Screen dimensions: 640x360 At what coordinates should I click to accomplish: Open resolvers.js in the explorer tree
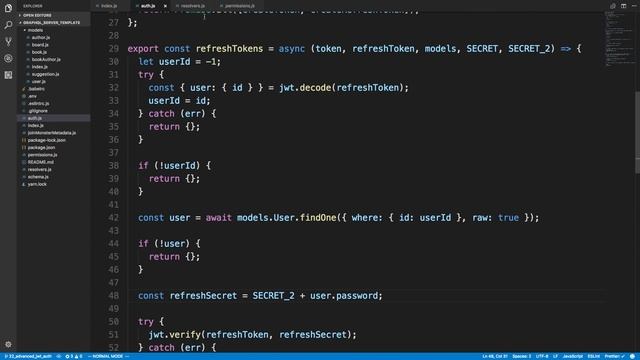pos(39,169)
